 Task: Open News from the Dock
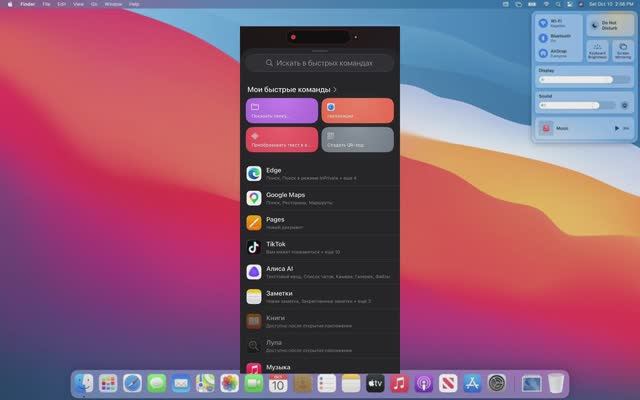tap(448, 384)
